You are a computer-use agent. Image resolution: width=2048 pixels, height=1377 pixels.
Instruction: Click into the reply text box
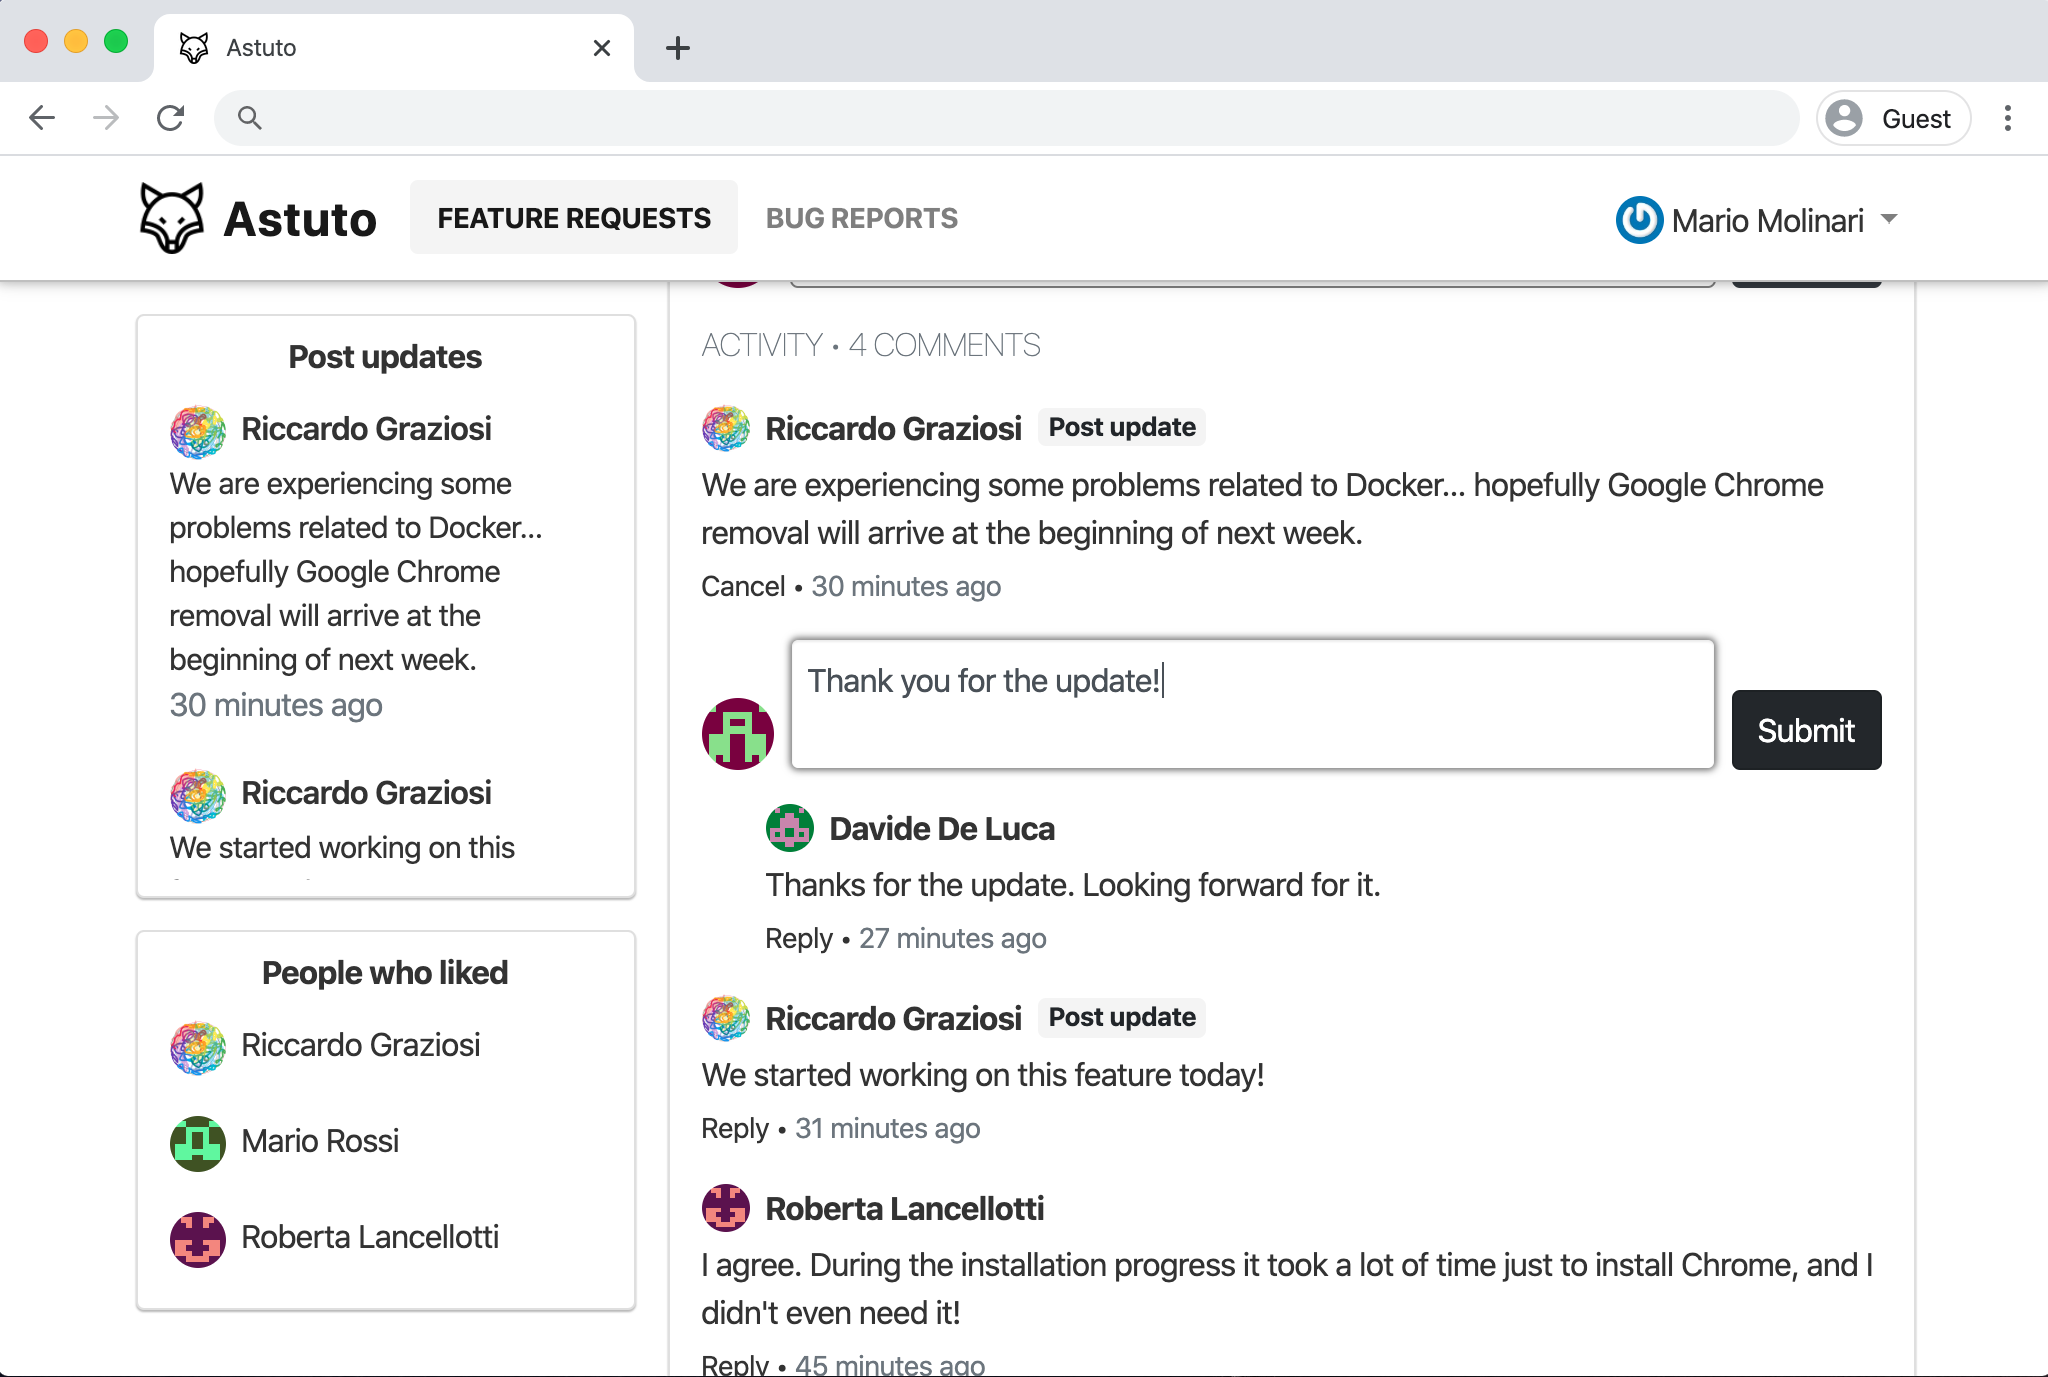(x=1251, y=705)
